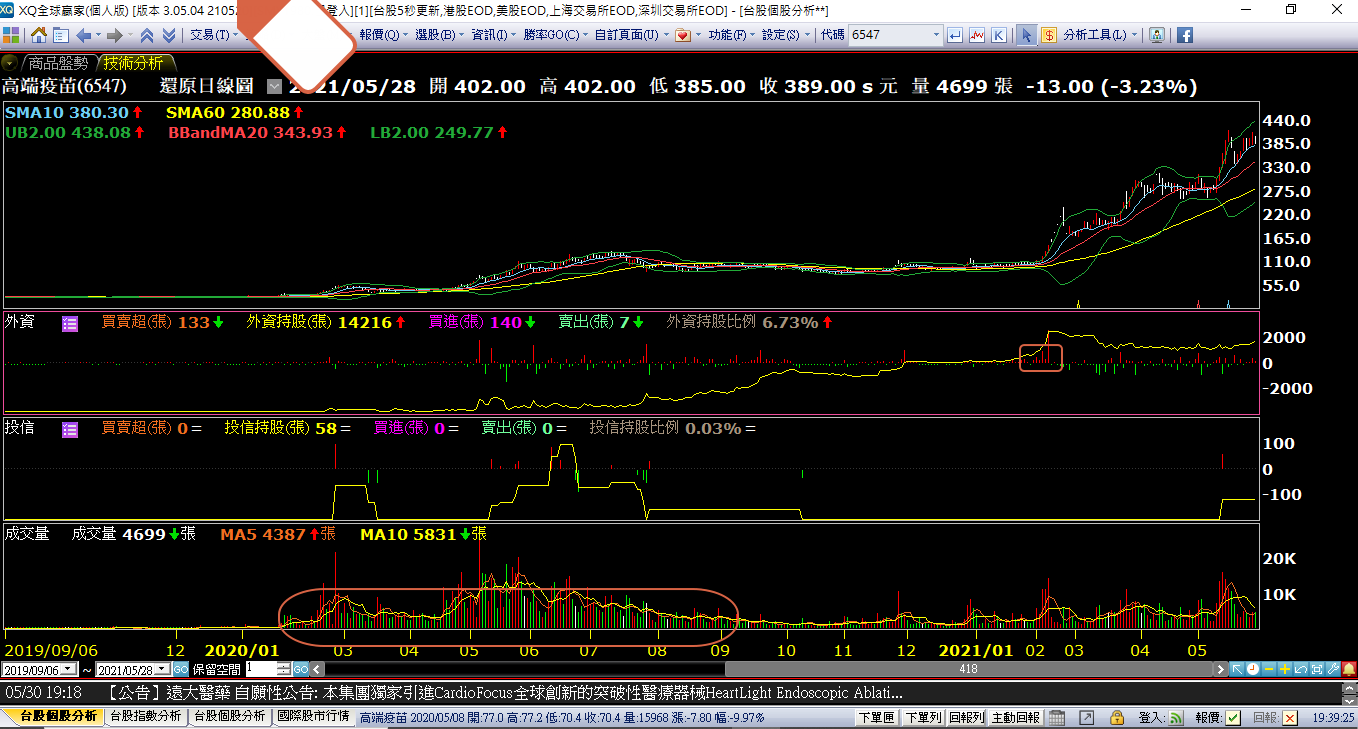Open the stock code 6547 dropdown
This screenshot has width=1358, height=729.
click(x=936, y=35)
